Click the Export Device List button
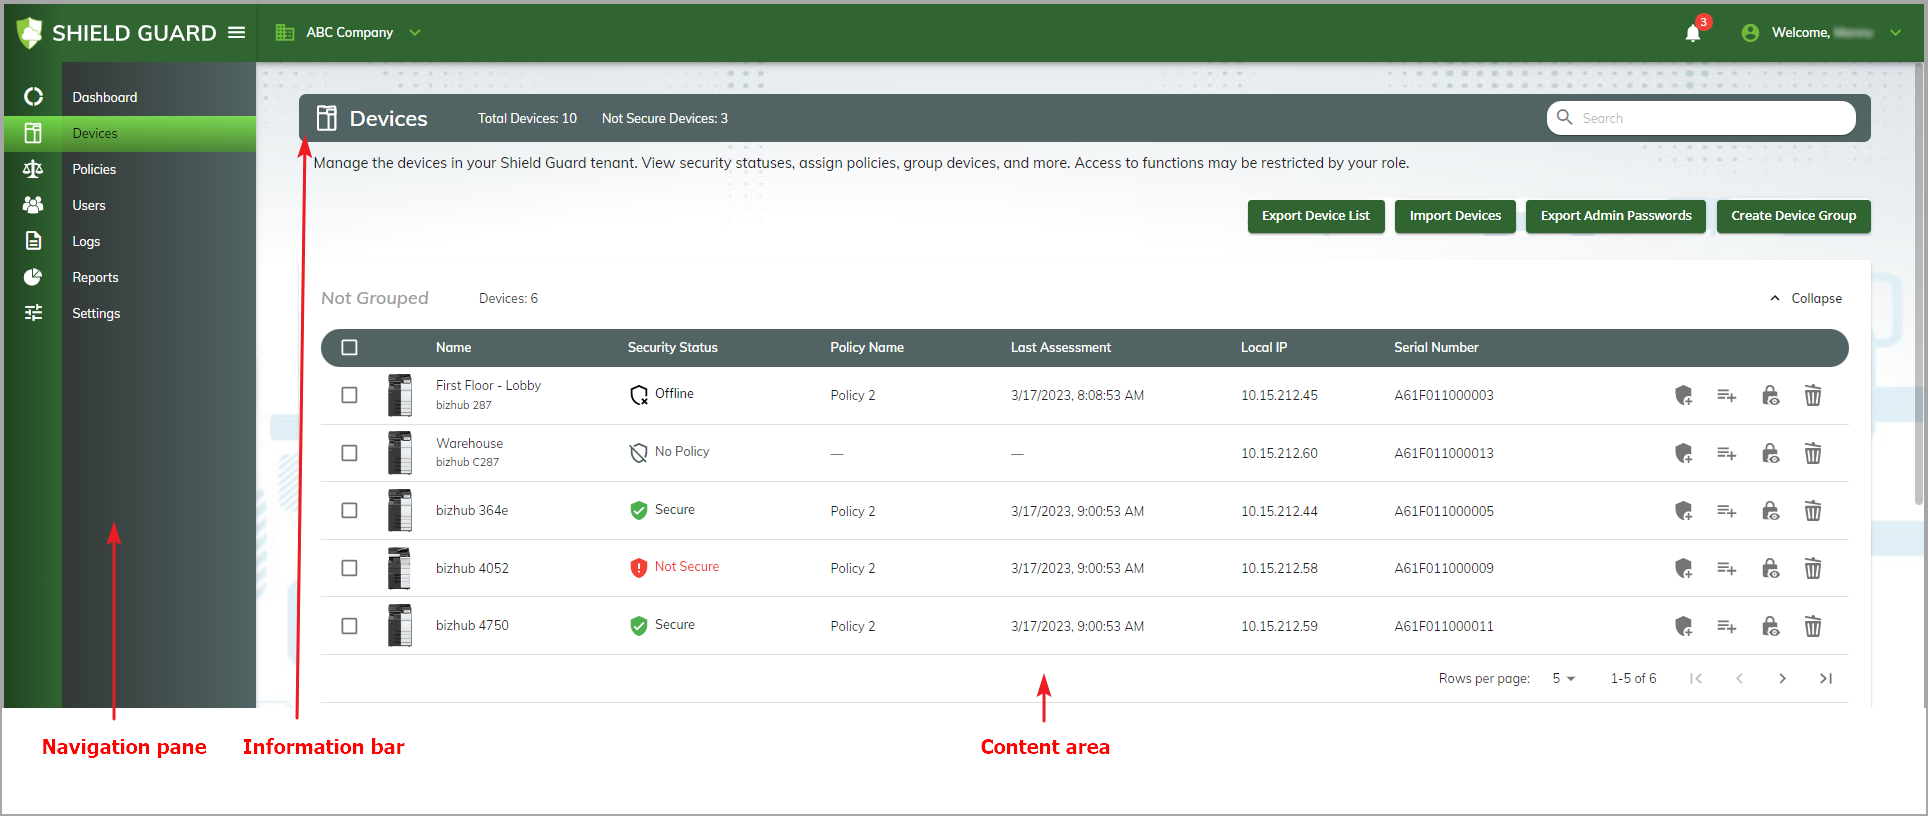 tap(1315, 216)
